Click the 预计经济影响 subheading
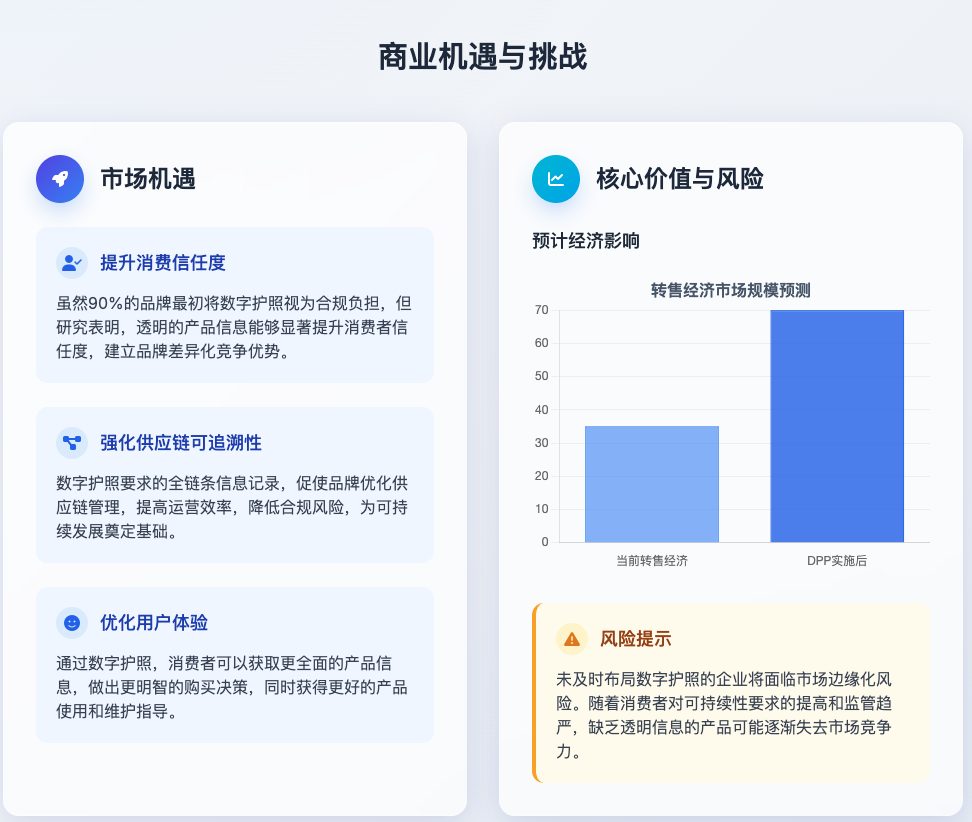This screenshot has width=972, height=822. (586, 241)
